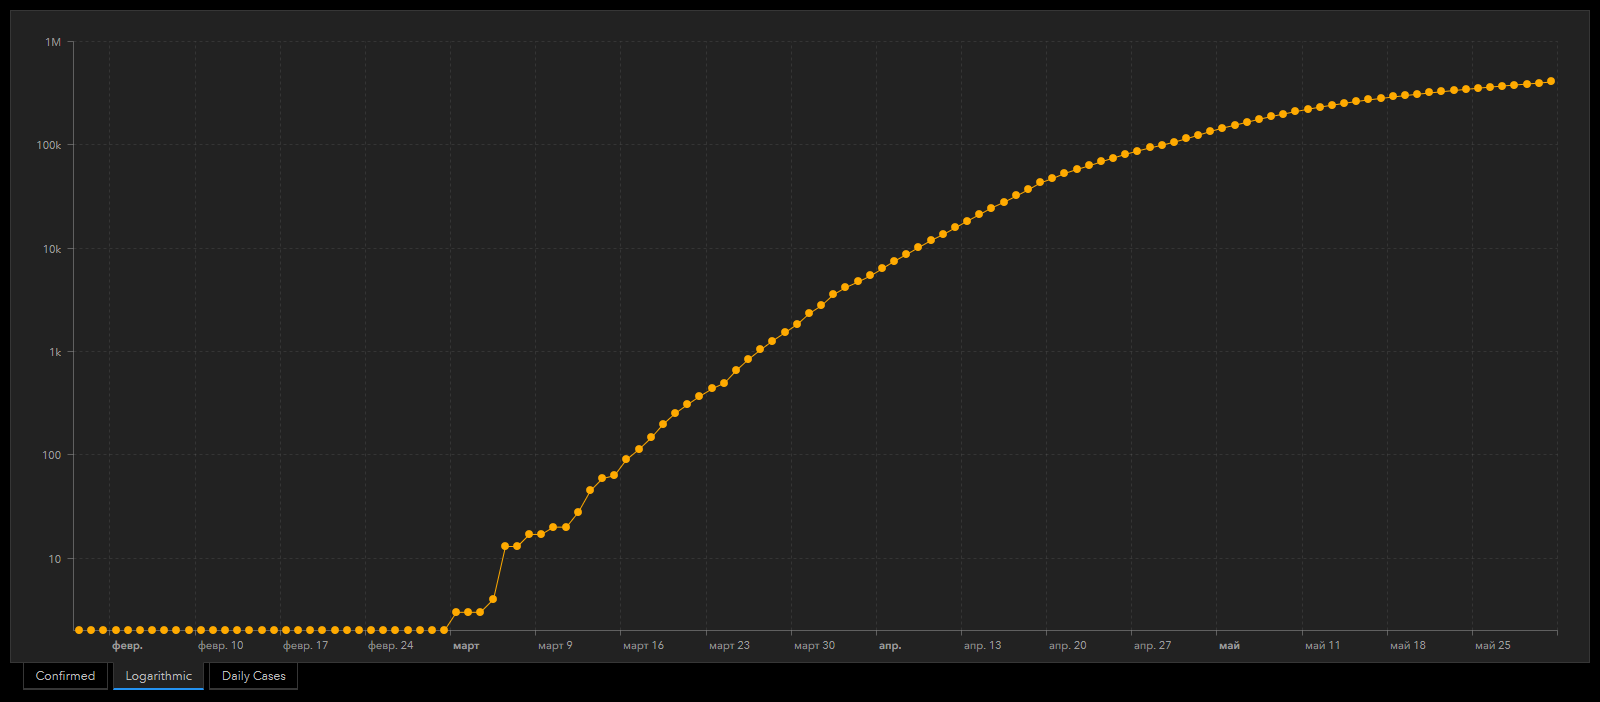This screenshot has height=702, width=1600.
Task: Click the 'апр. 27' axis label
Action: click(x=1152, y=646)
